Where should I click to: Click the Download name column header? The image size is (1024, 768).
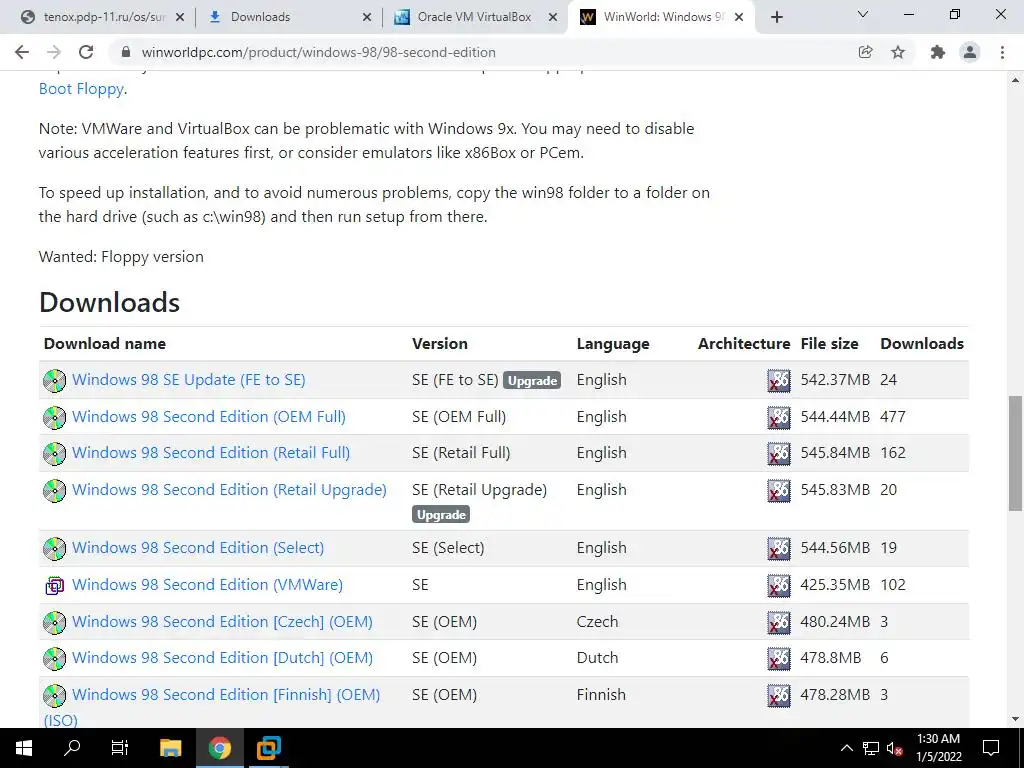pyautogui.click(x=104, y=344)
